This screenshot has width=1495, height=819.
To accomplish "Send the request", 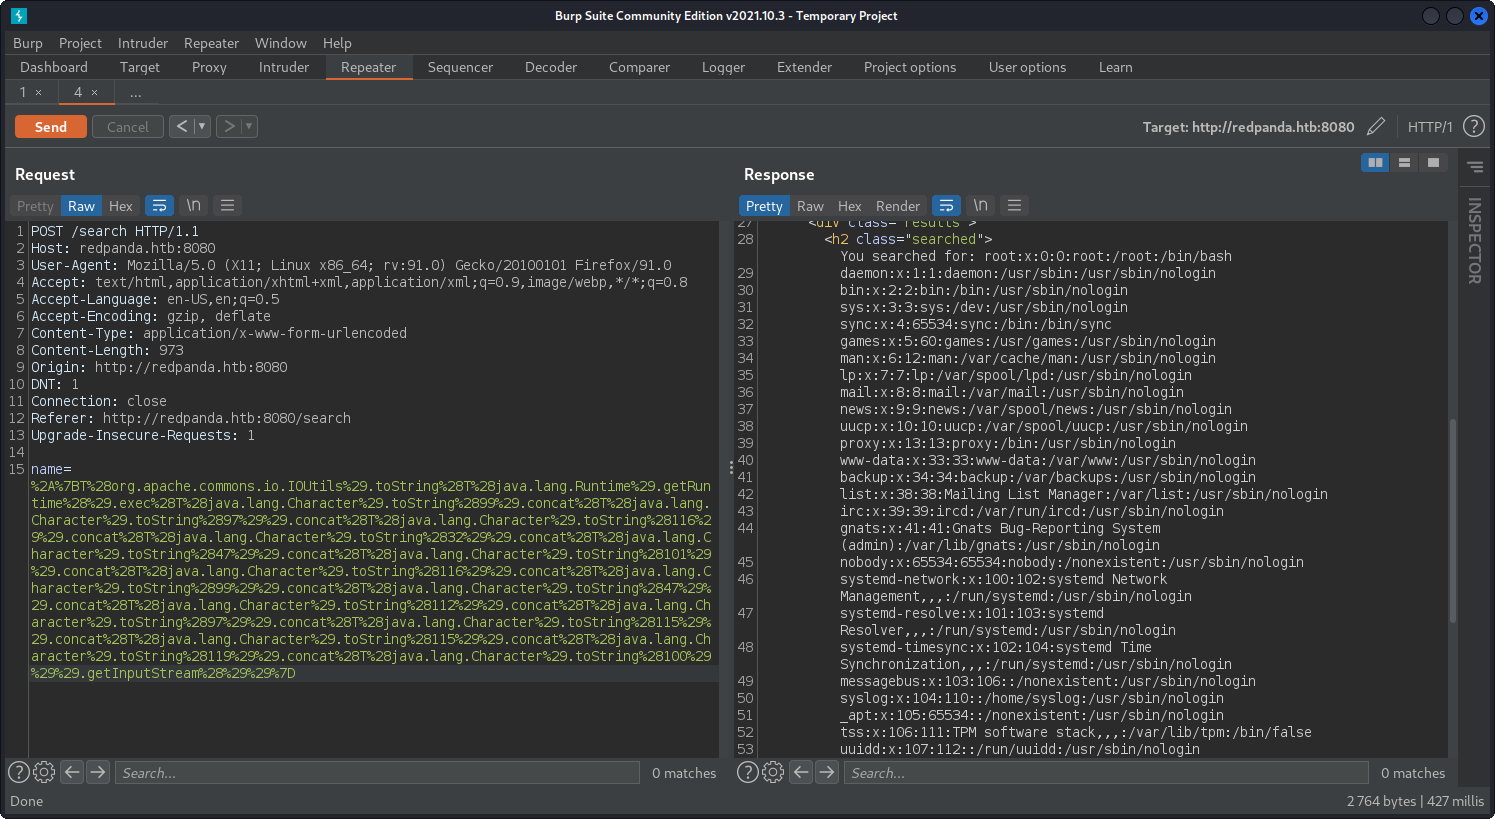I will click(51, 127).
